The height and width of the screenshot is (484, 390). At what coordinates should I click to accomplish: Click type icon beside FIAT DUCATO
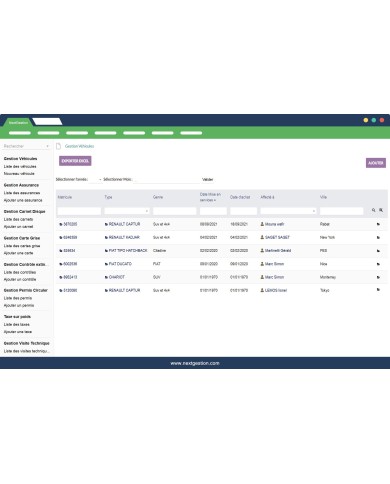[106, 264]
